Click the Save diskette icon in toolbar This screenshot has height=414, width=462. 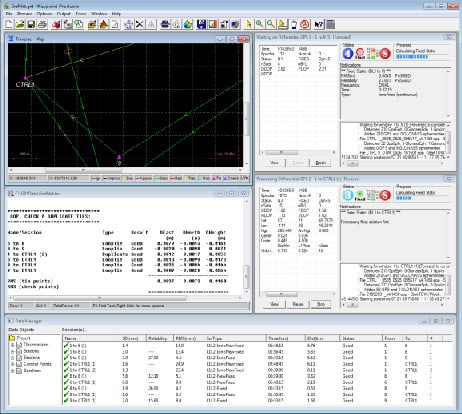(x=31, y=24)
